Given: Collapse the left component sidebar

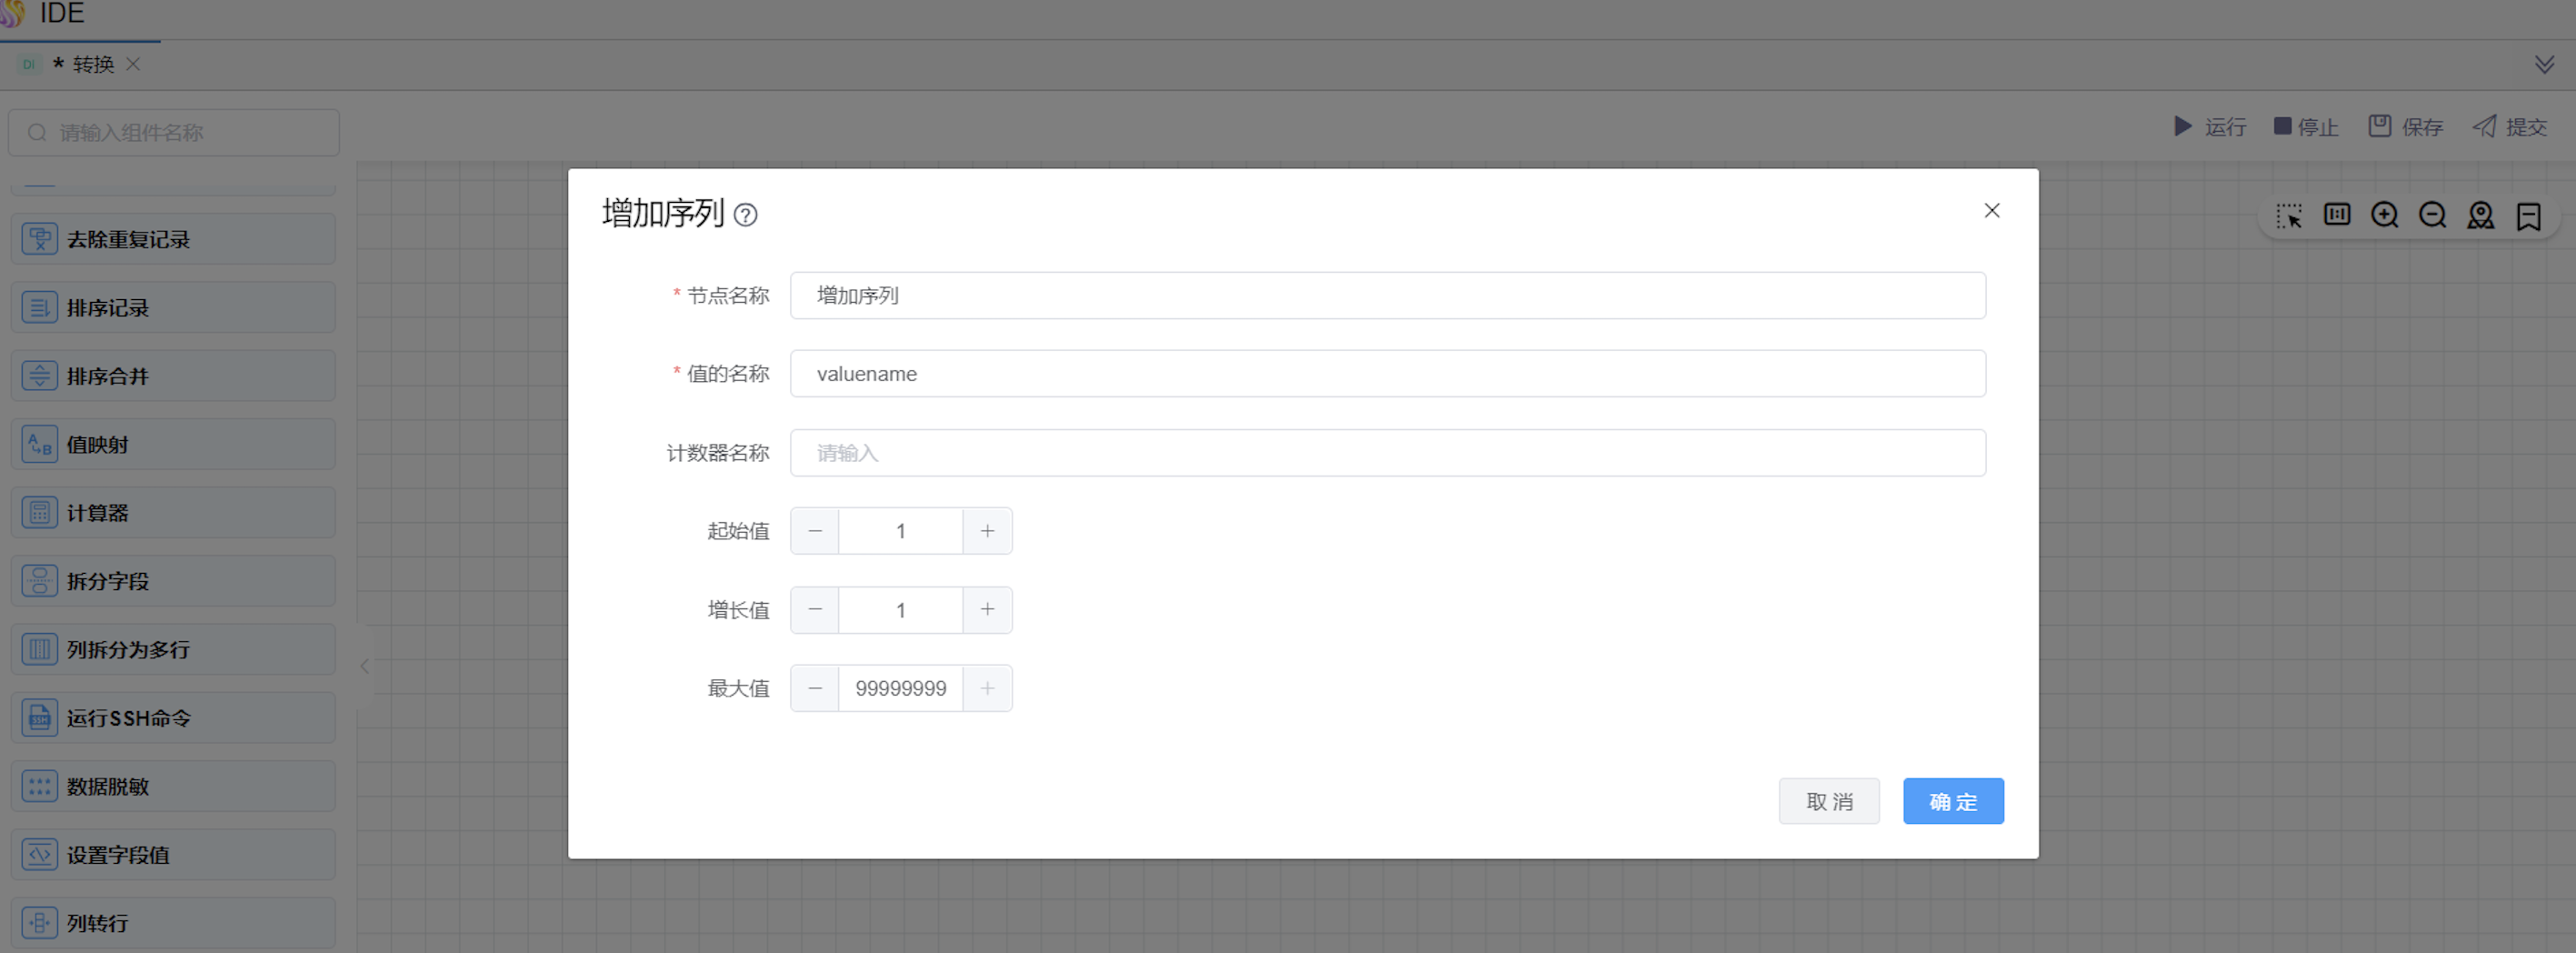Looking at the screenshot, I should point(365,666).
